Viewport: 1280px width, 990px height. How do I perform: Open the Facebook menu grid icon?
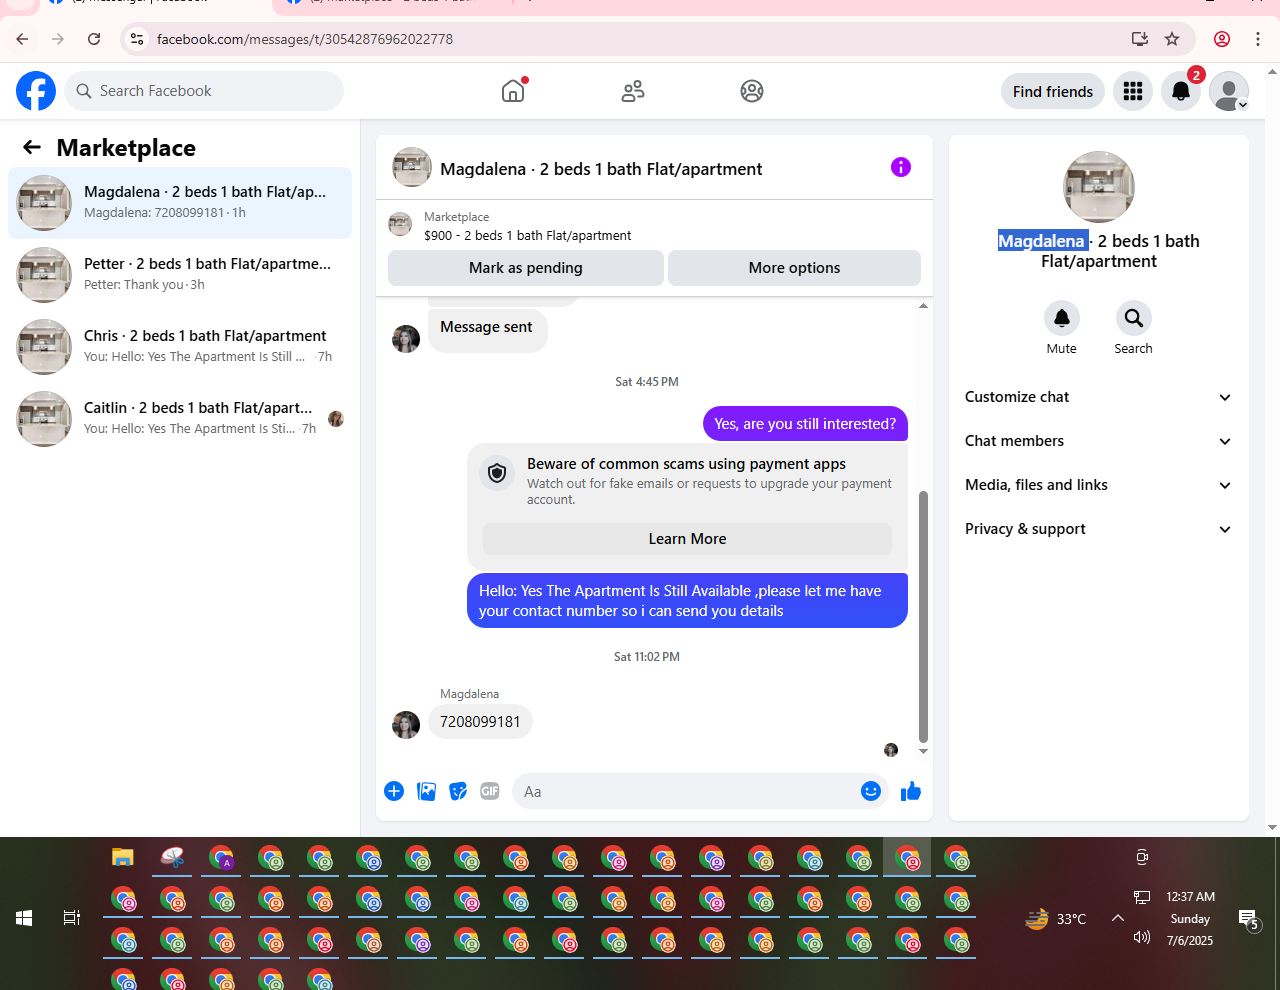tap(1133, 91)
